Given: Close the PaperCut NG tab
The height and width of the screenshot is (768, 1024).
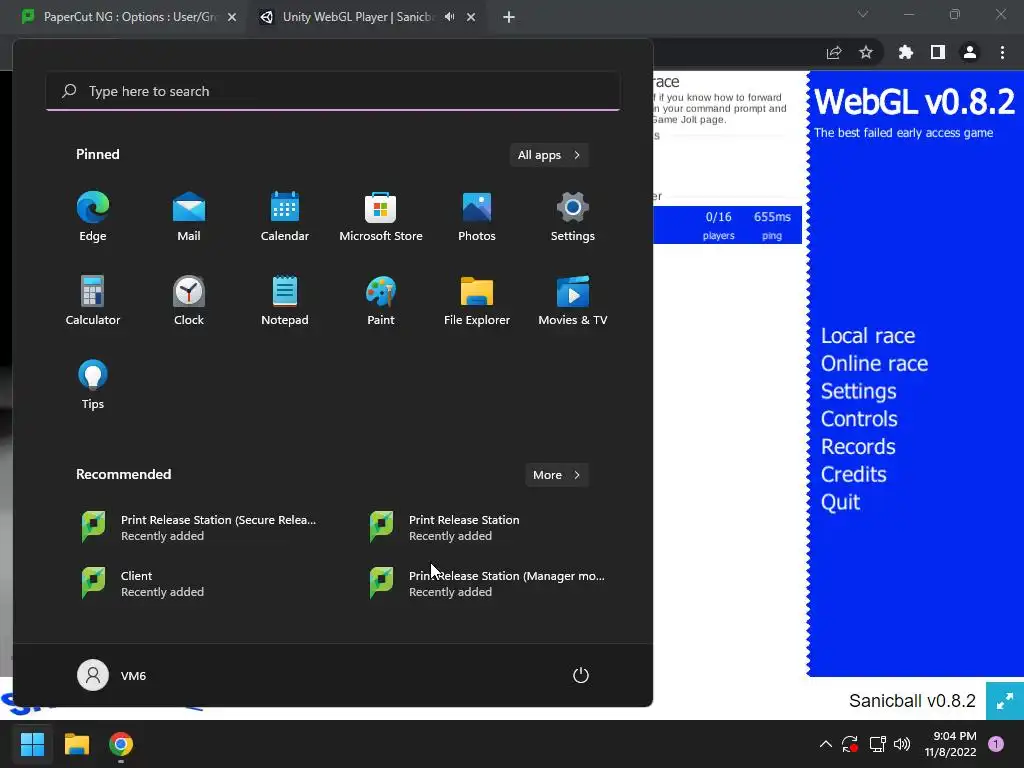Looking at the screenshot, I should tap(232, 17).
